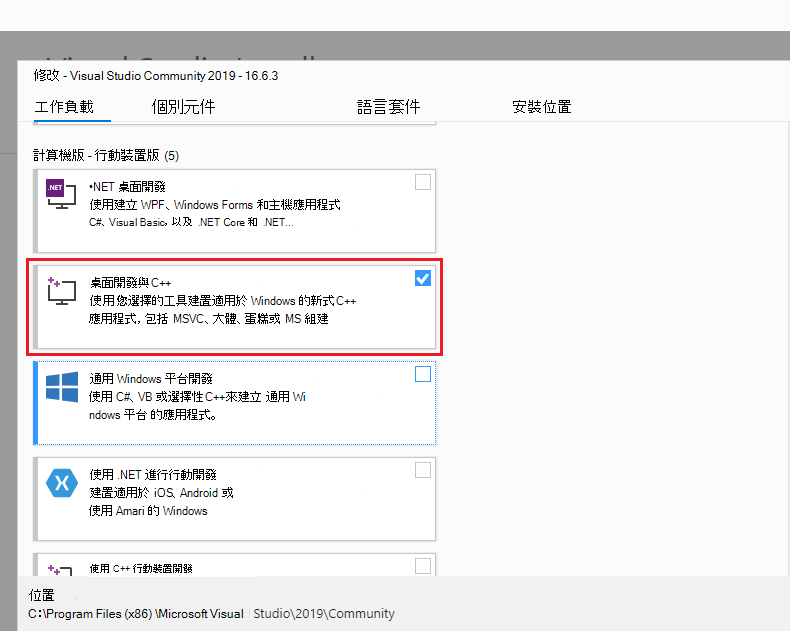Click the '桌面開發與 C++' workload title
The width and height of the screenshot is (790, 631).
click(x=130, y=283)
